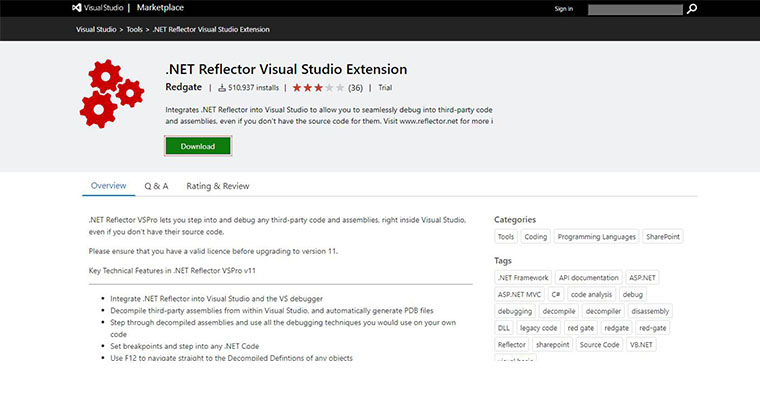Viewport: 760px width, 400px height.
Task: Focus the marketplace search field
Action: [635, 9]
